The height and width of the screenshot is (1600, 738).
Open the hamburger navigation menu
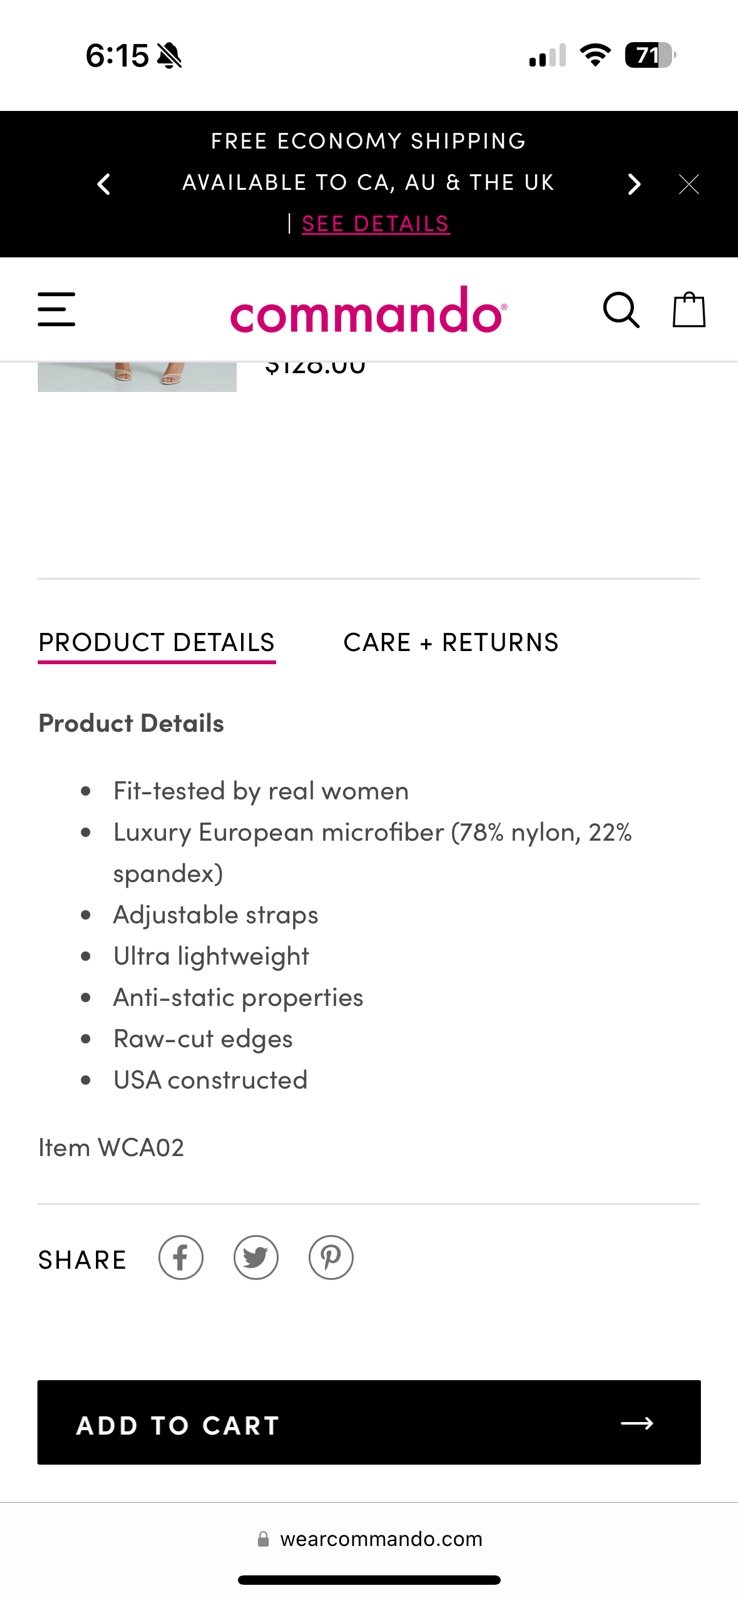[56, 309]
